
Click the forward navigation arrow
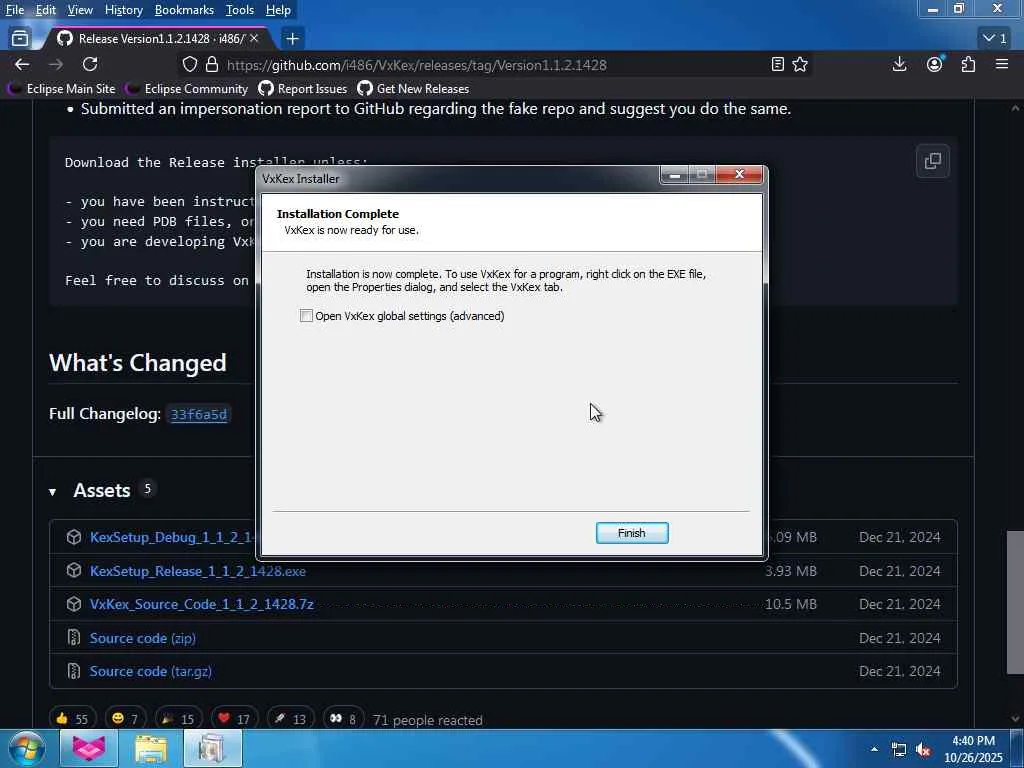pyautogui.click(x=56, y=64)
